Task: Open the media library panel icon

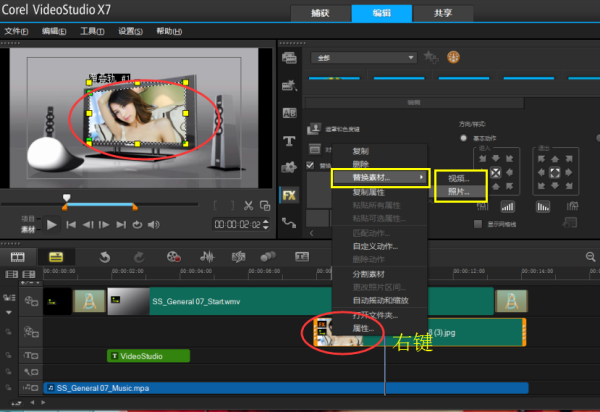Action: [x=289, y=58]
